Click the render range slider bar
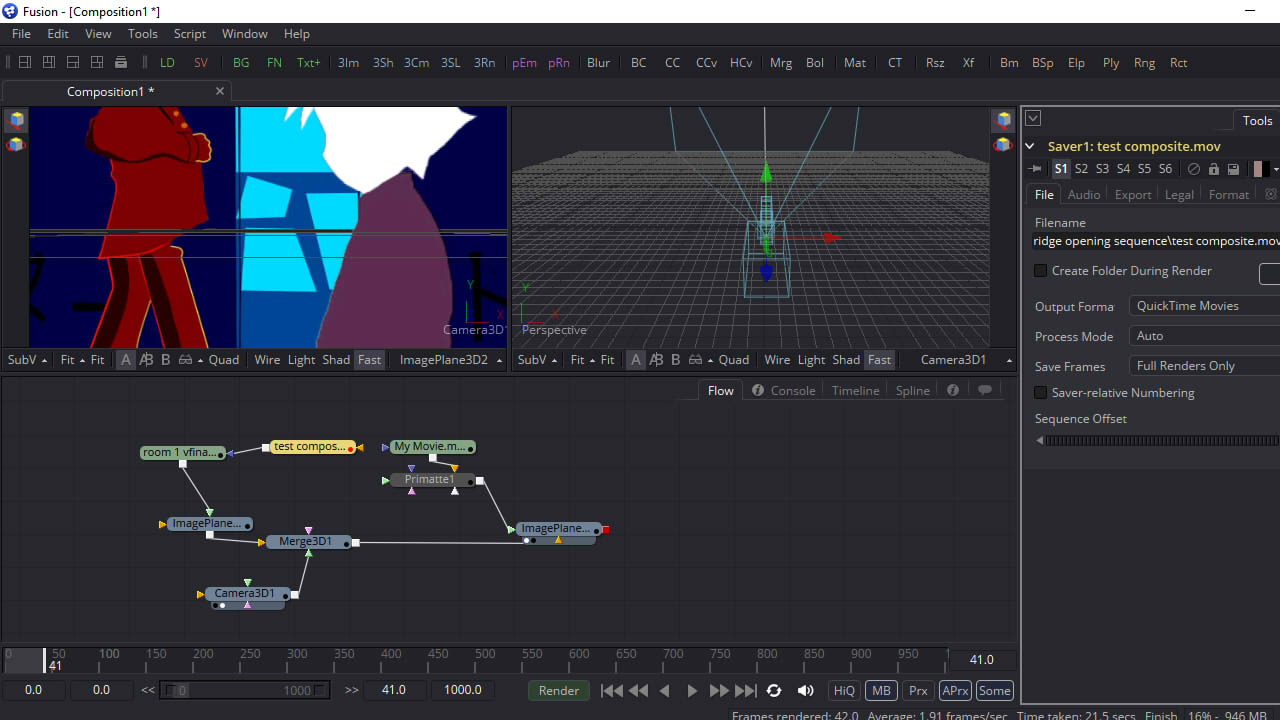Viewport: 1280px width, 720px height. point(246,690)
